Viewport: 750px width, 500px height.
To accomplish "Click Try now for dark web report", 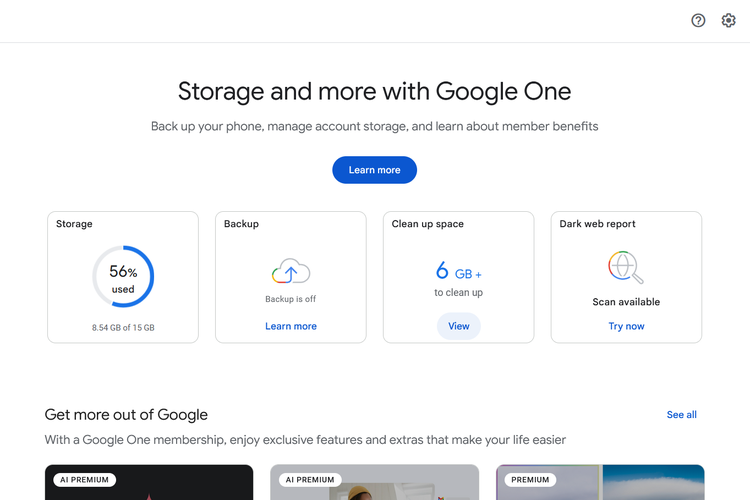I will [x=626, y=326].
